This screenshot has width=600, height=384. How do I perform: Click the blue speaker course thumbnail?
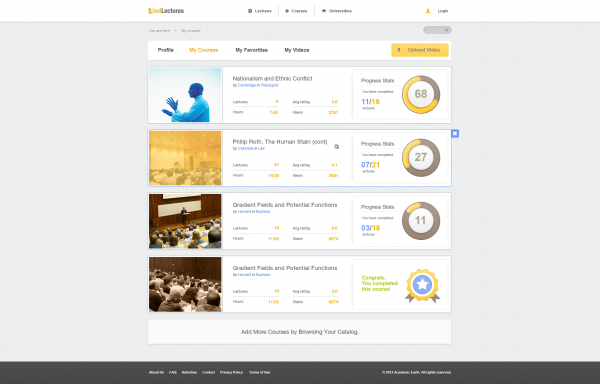click(x=185, y=95)
